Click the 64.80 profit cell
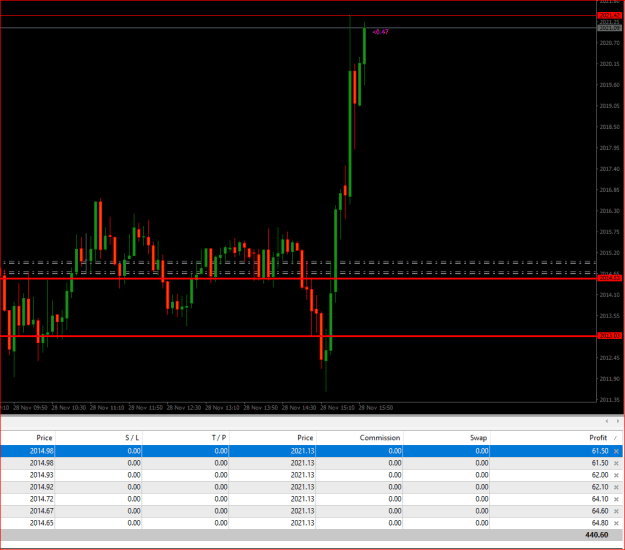 pyautogui.click(x=600, y=523)
